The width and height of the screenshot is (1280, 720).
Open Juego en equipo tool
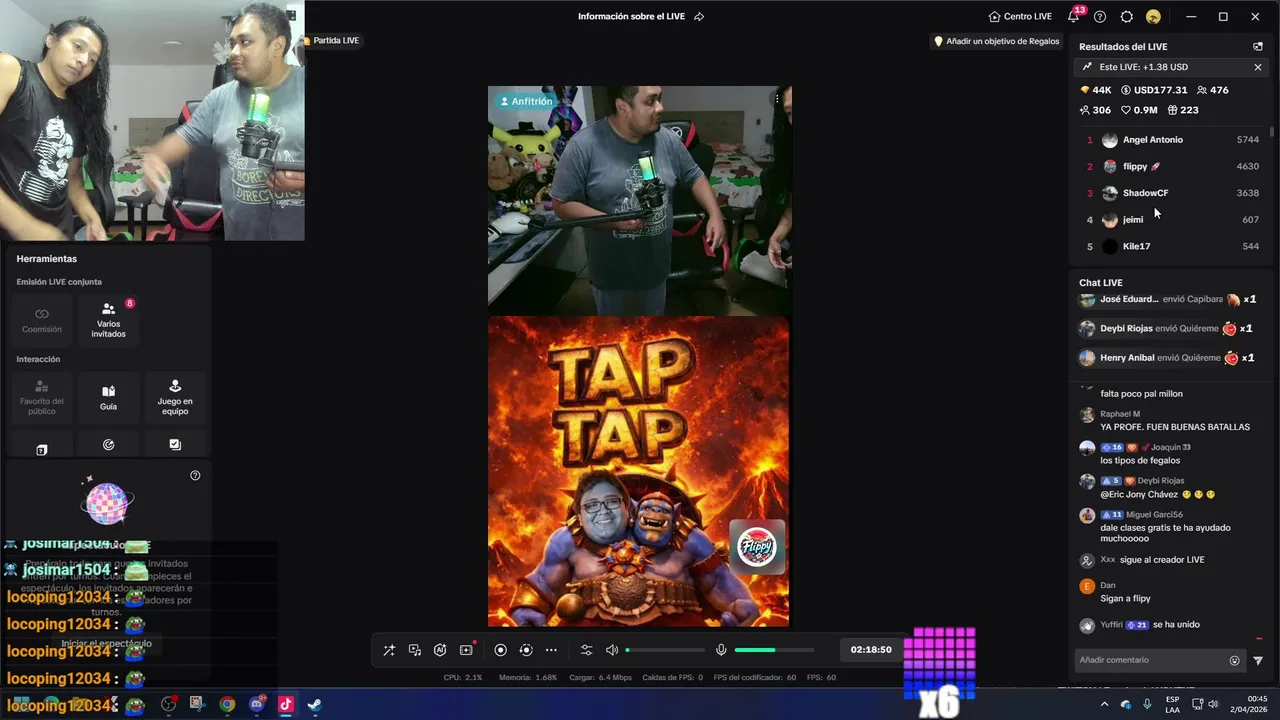point(175,397)
